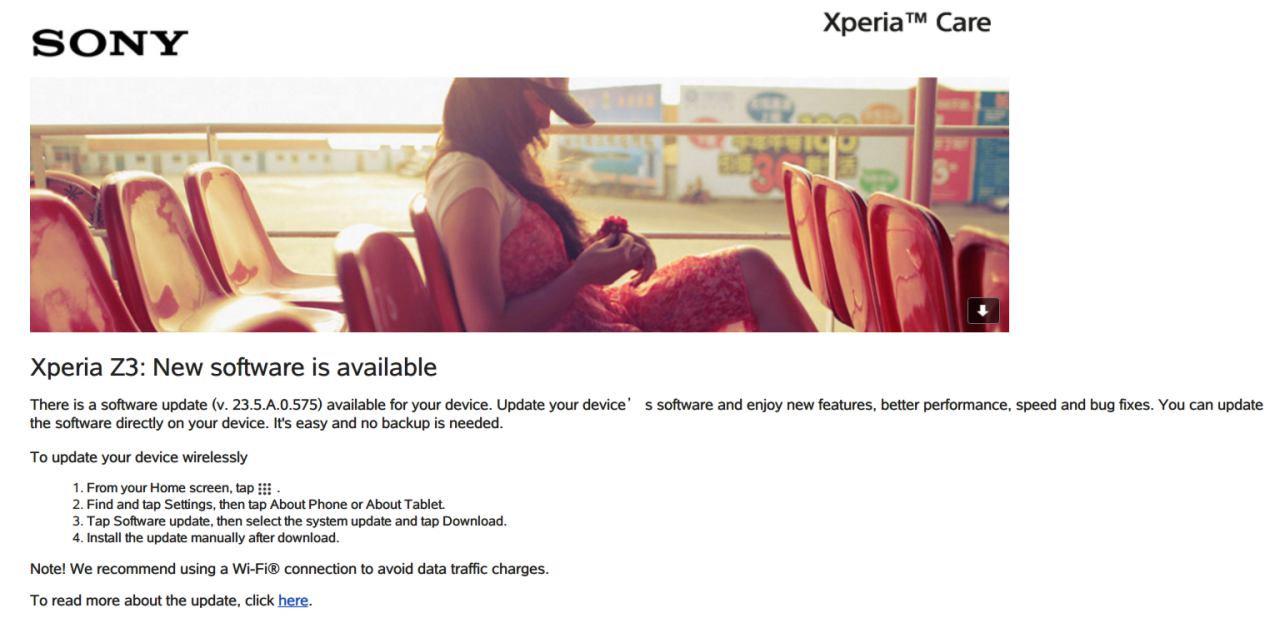Click the Wi-Fi® recommendation note
This screenshot has height=618, width=1280.
tap(289, 569)
